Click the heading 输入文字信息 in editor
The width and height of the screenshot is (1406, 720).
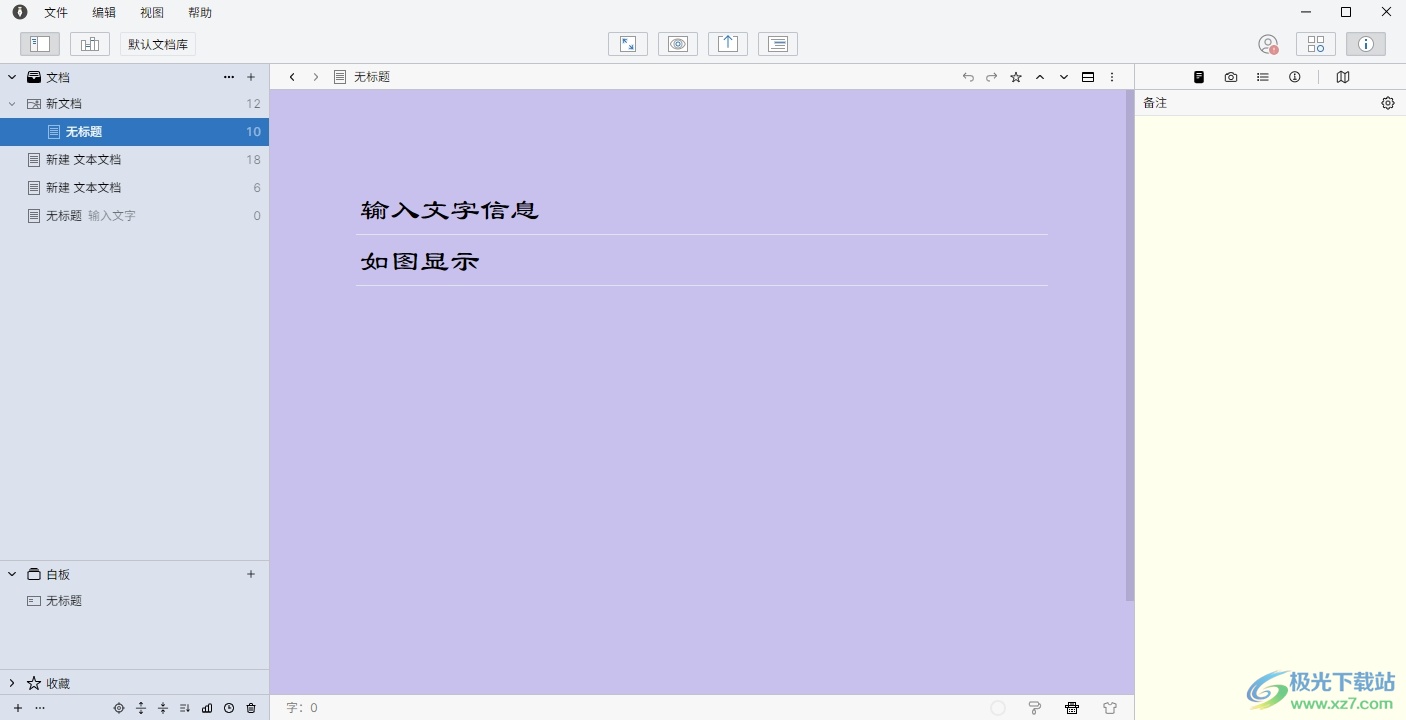450,210
